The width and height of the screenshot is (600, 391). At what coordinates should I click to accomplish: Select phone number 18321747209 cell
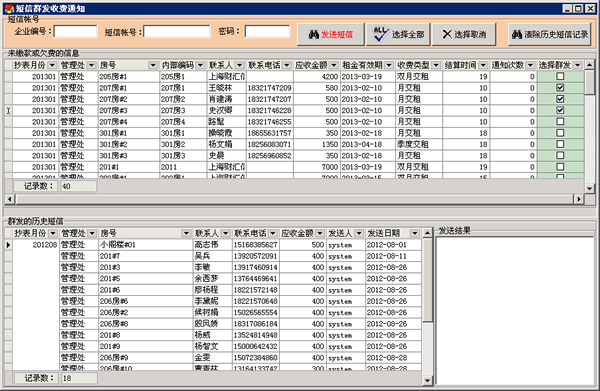[269, 88]
